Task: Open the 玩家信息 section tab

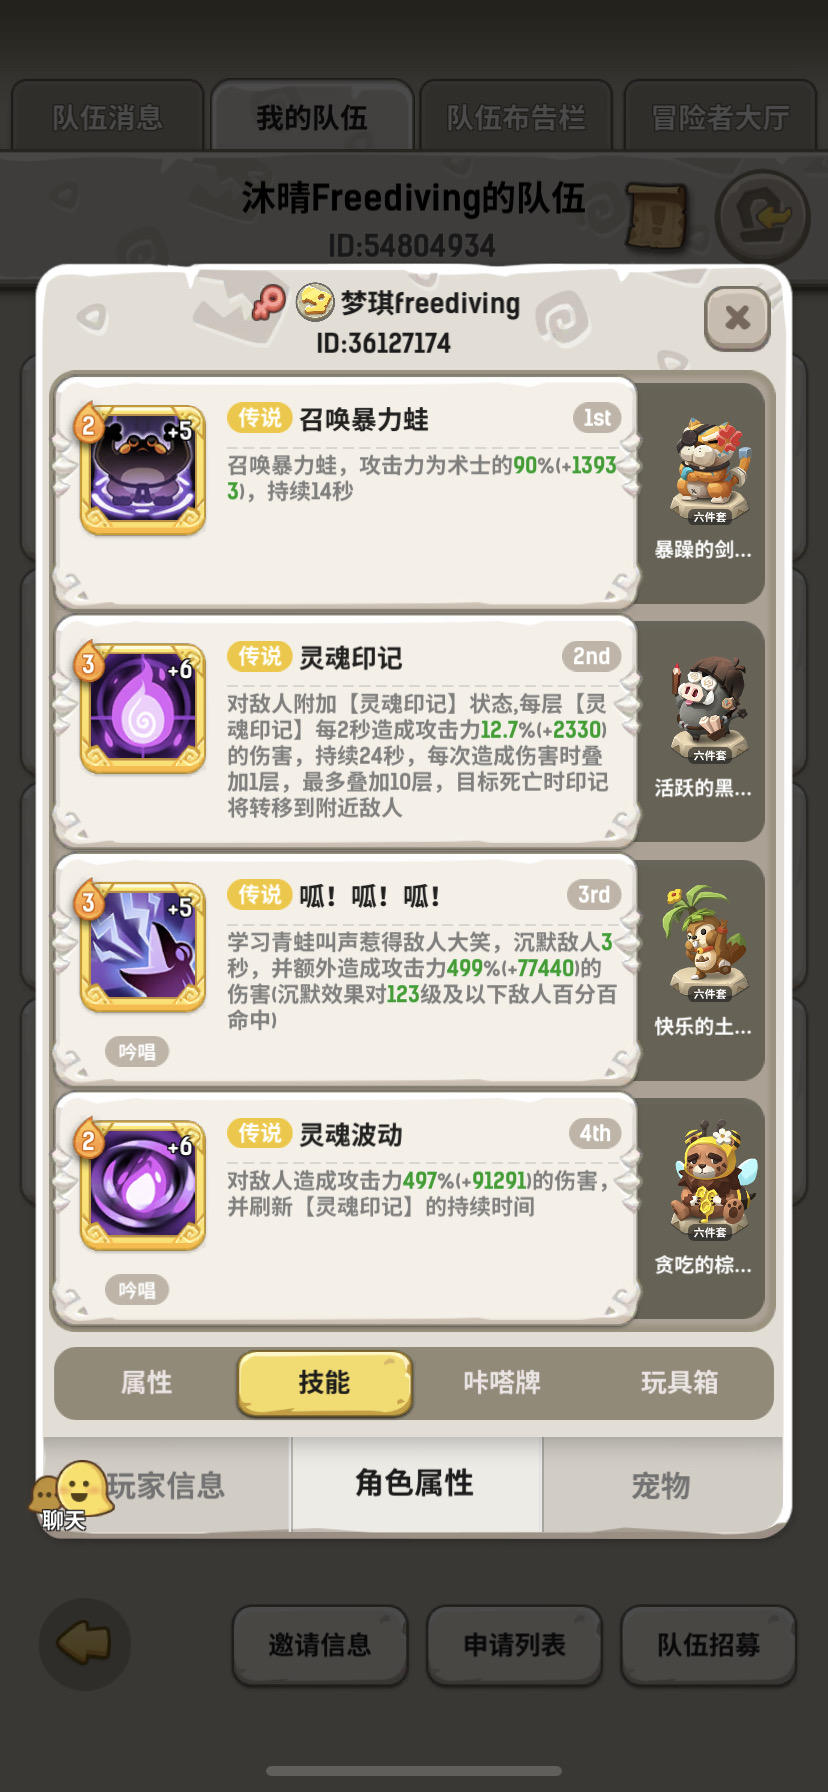Action: [167, 1485]
